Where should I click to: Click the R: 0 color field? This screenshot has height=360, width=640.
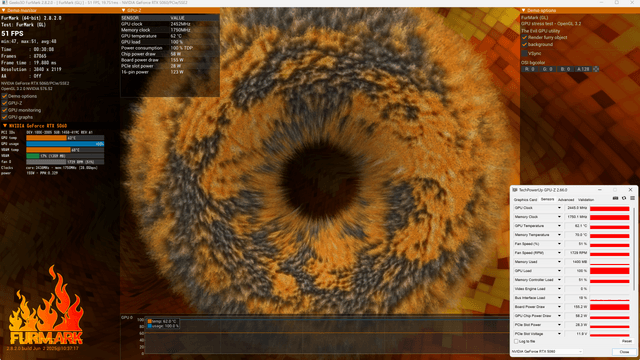point(530,69)
